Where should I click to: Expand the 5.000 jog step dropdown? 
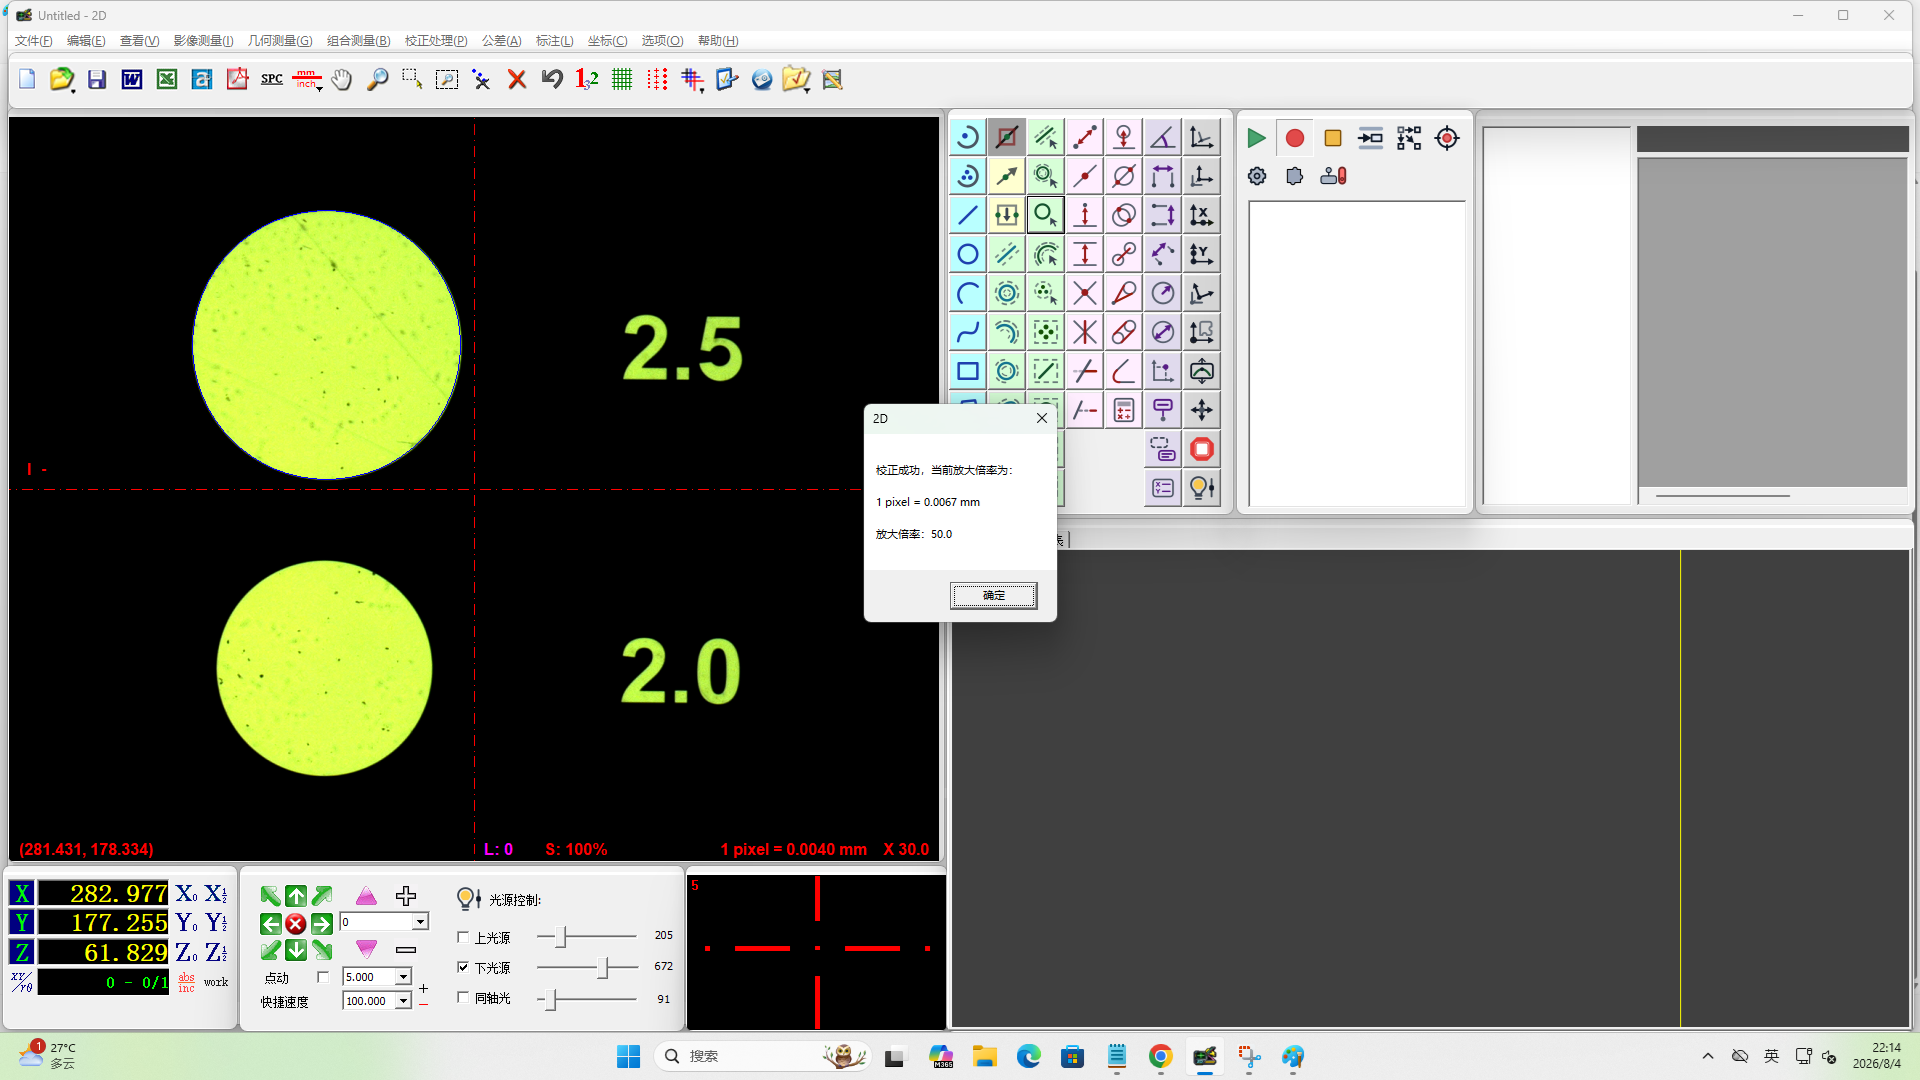pyautogui.click(x=403, y=977)
